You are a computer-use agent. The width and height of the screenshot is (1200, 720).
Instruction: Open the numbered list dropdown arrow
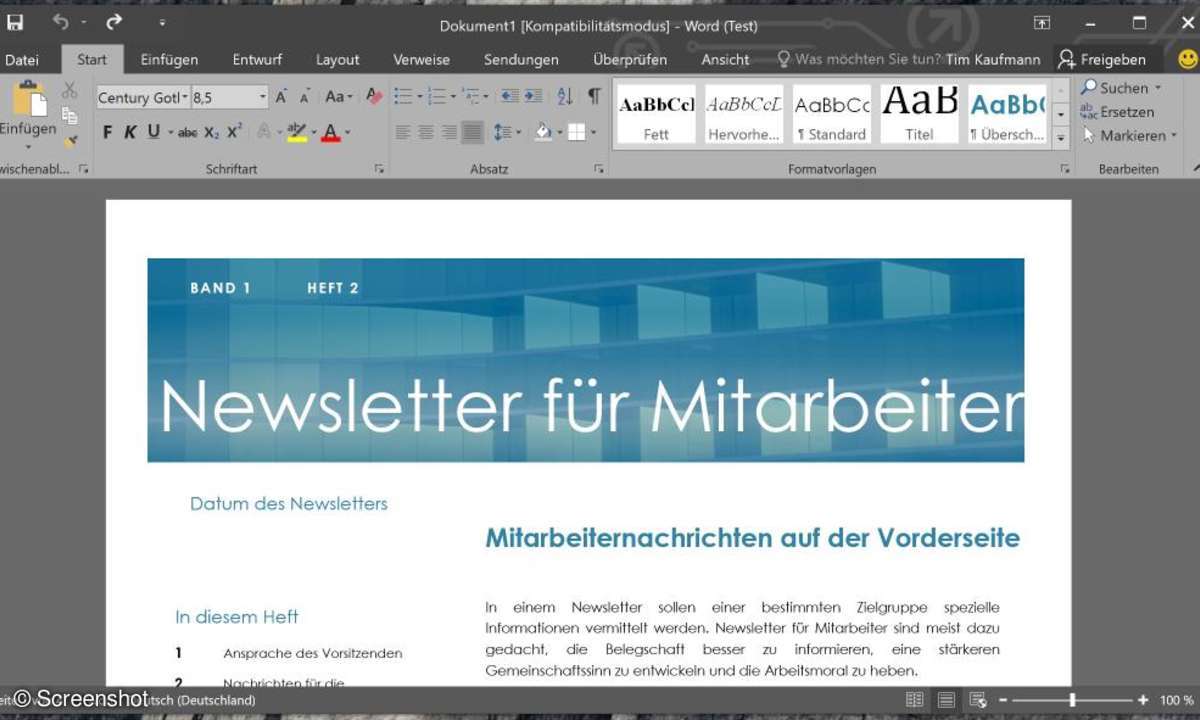(453, 97)
